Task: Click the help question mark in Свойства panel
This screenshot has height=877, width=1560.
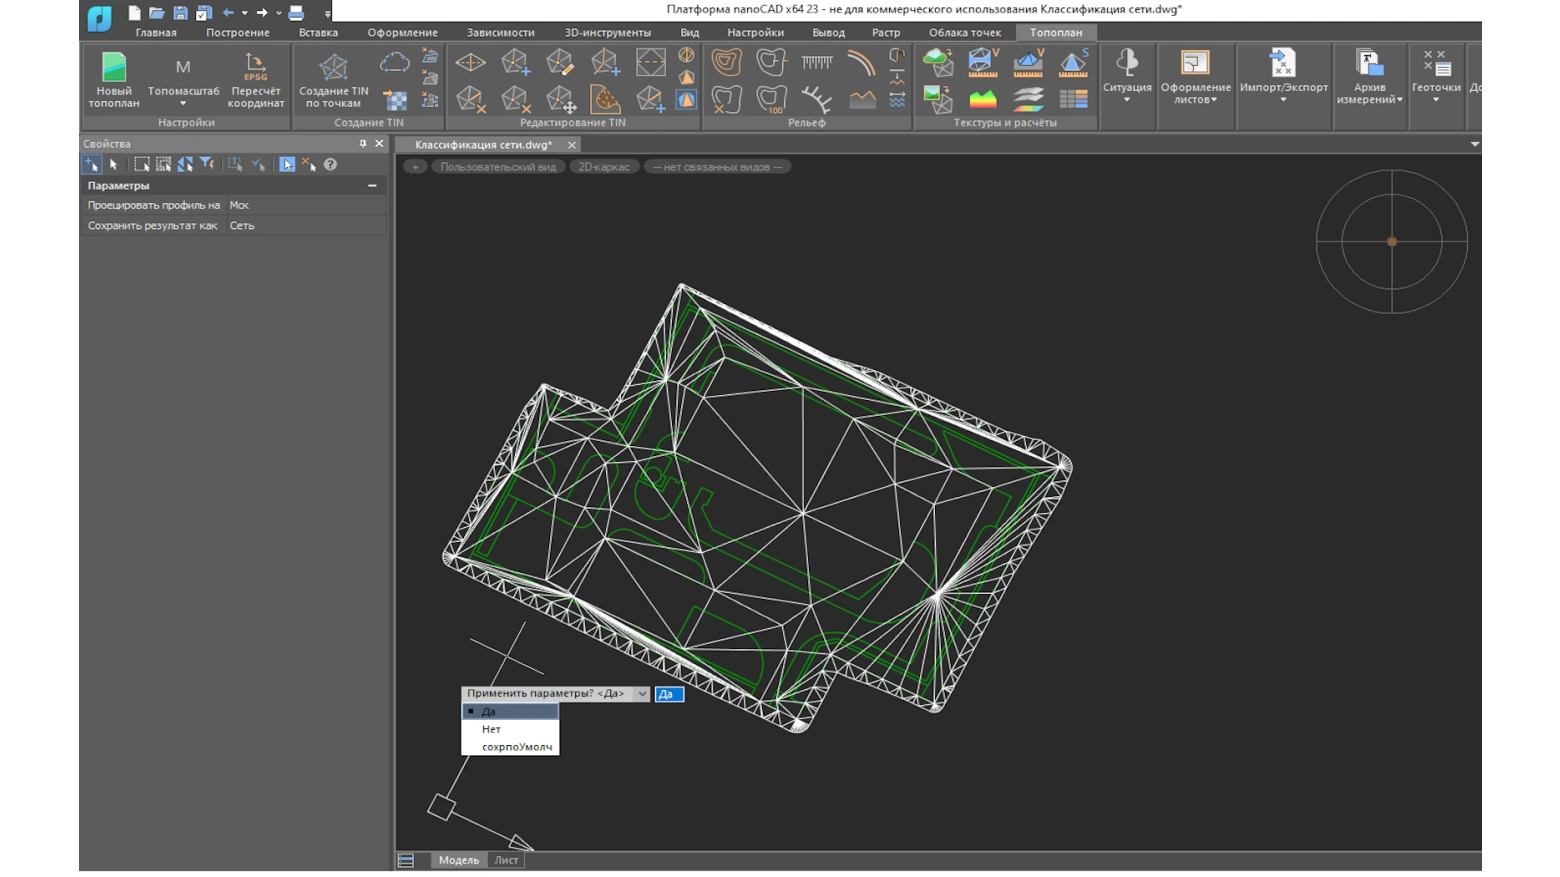Action: click(330, 164)
